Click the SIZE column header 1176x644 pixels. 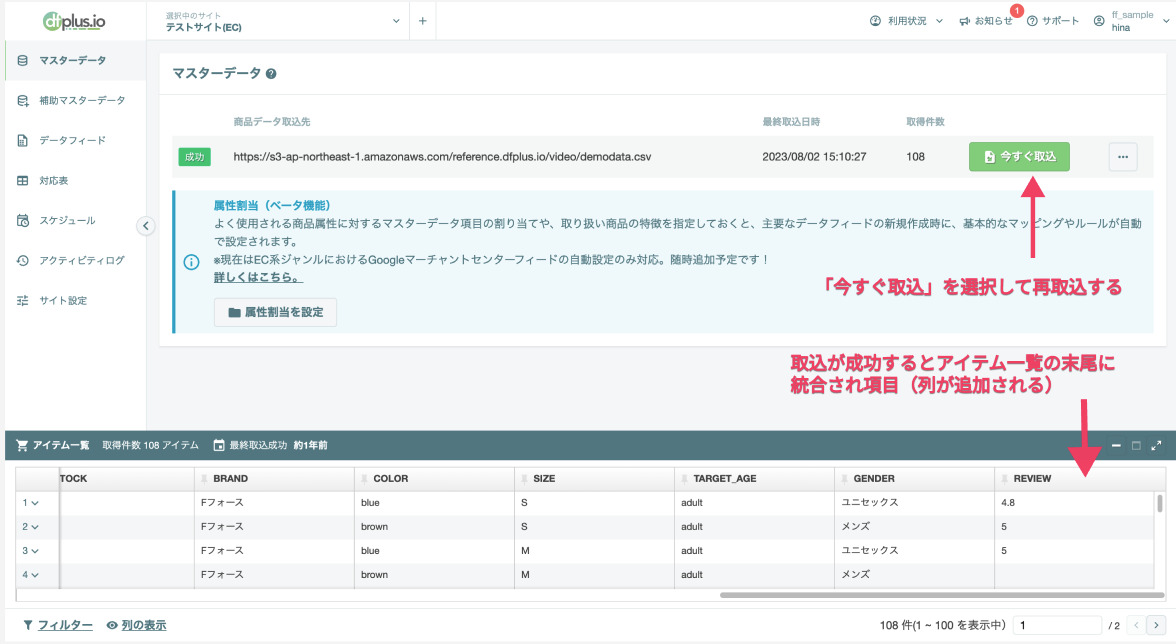point(594,478)
